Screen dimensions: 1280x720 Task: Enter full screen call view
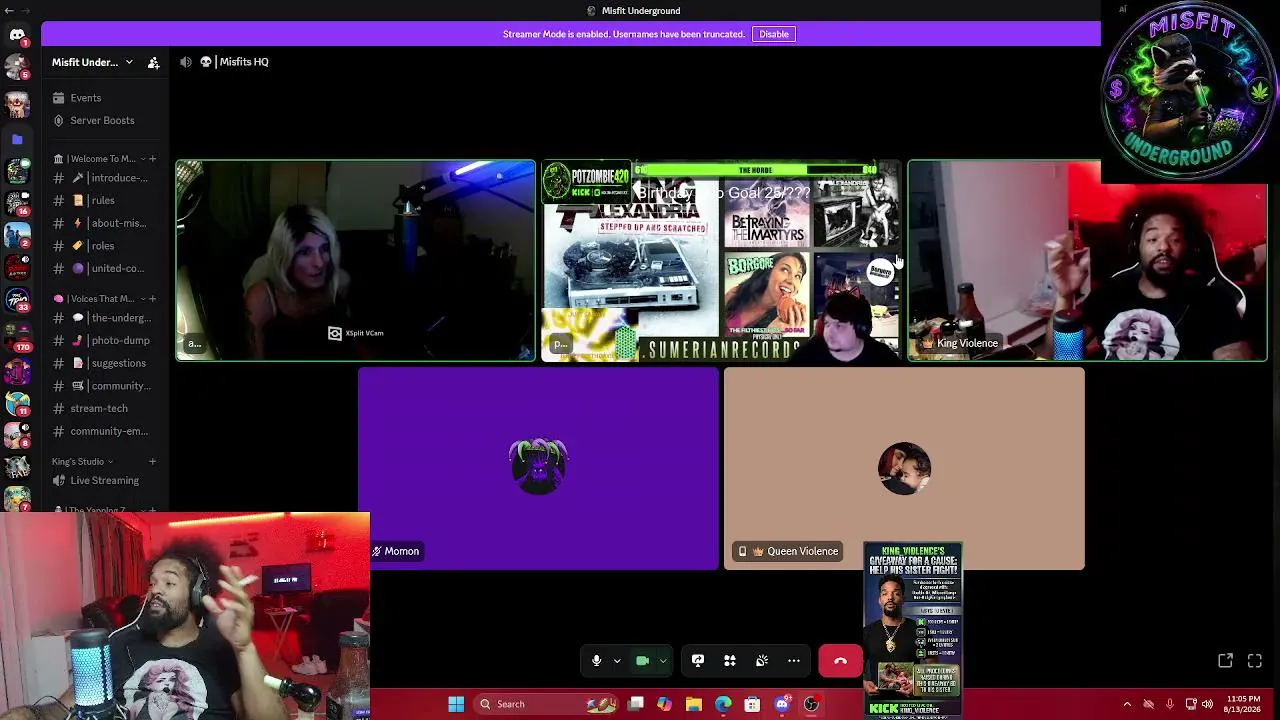coord(1255,661)
